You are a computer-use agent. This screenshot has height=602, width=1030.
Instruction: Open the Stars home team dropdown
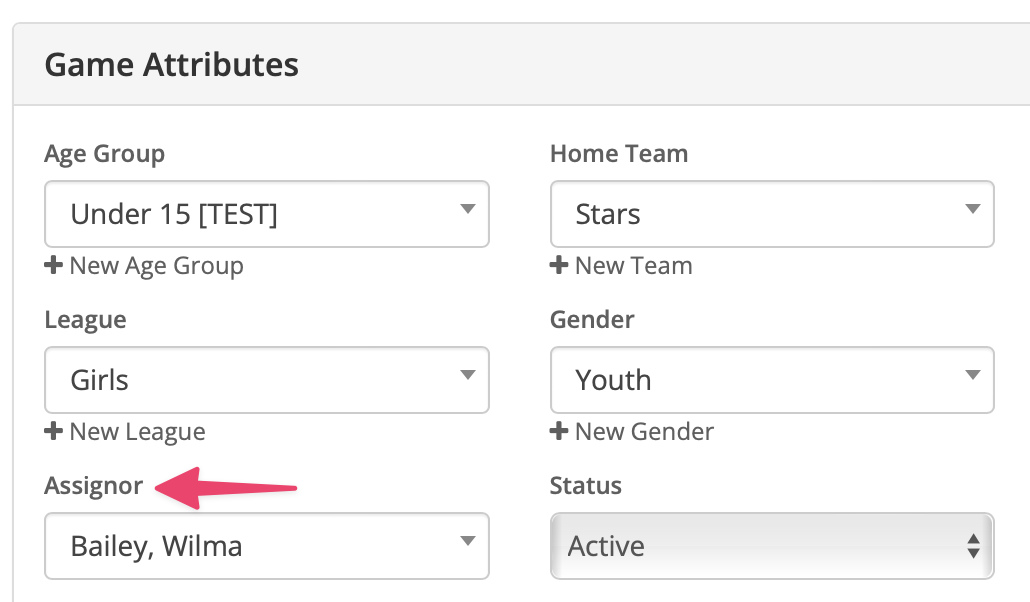772,214
